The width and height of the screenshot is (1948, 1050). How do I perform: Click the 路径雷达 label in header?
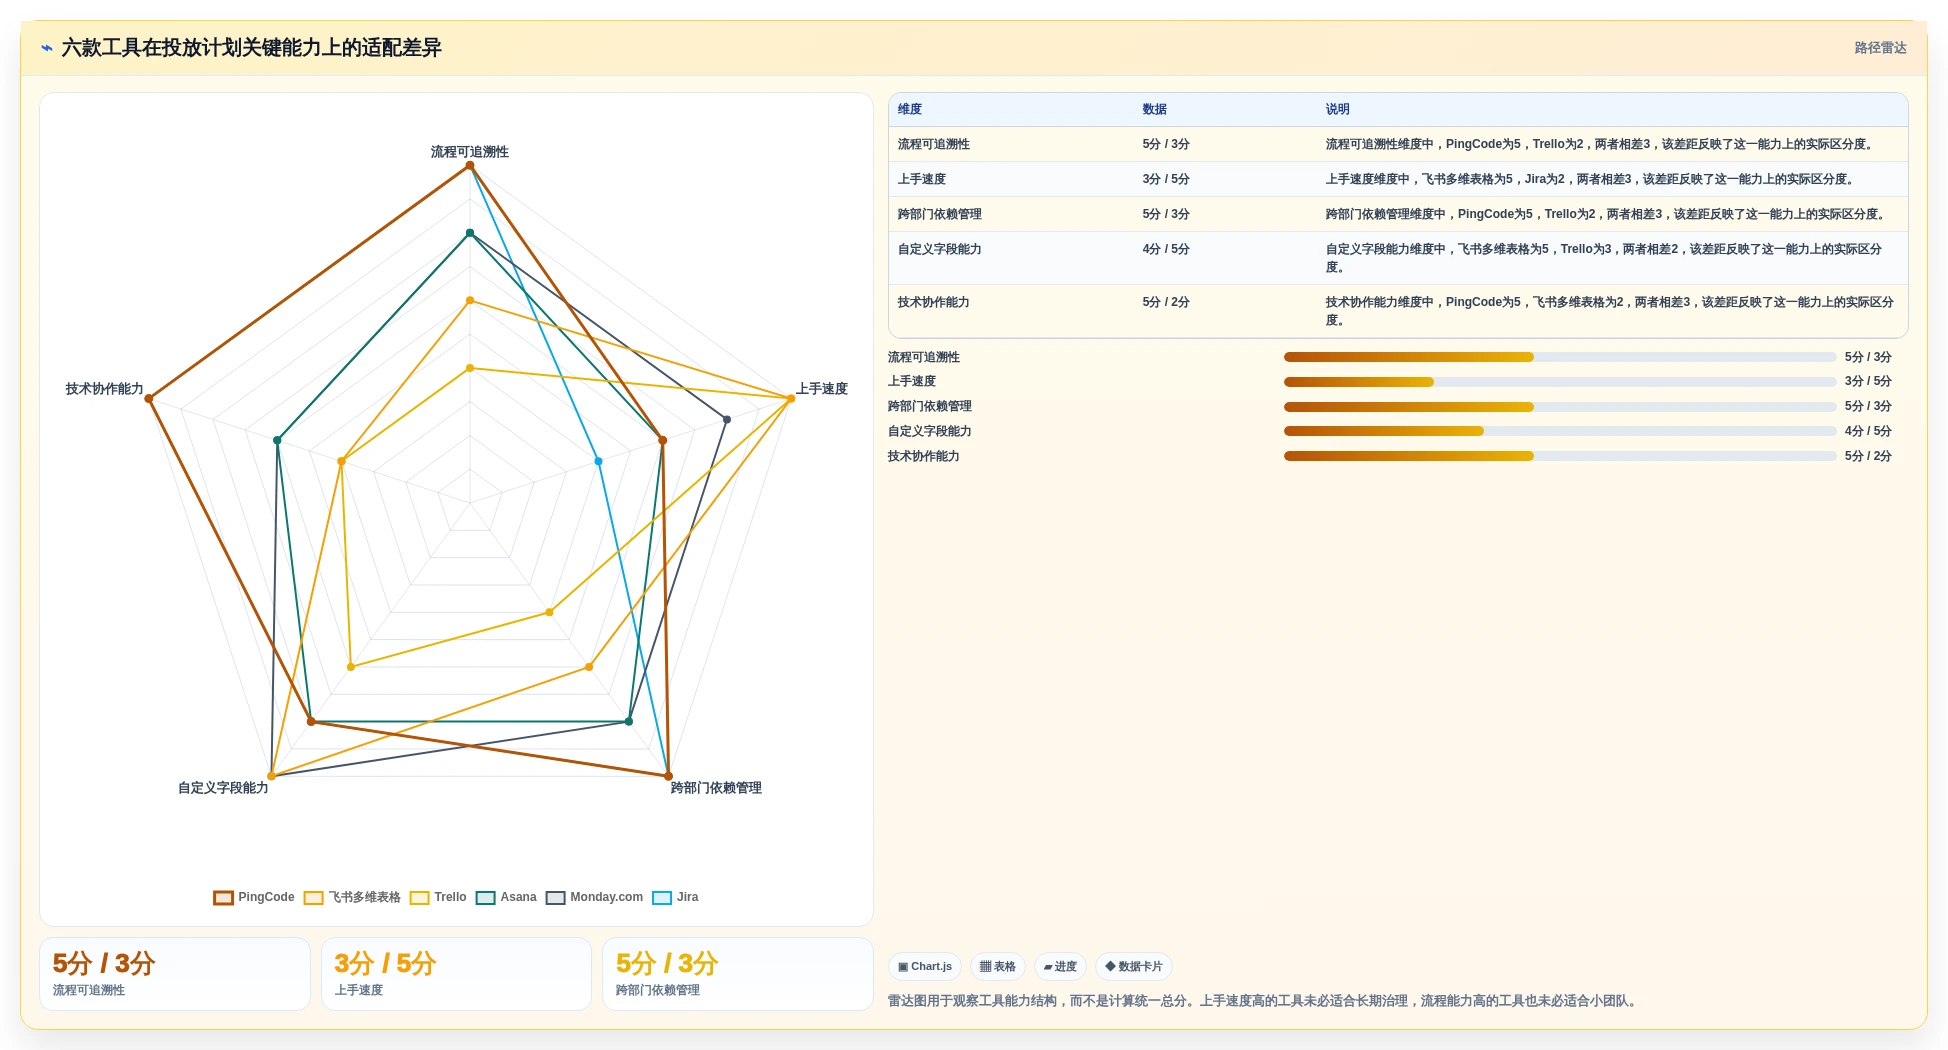1880,48
